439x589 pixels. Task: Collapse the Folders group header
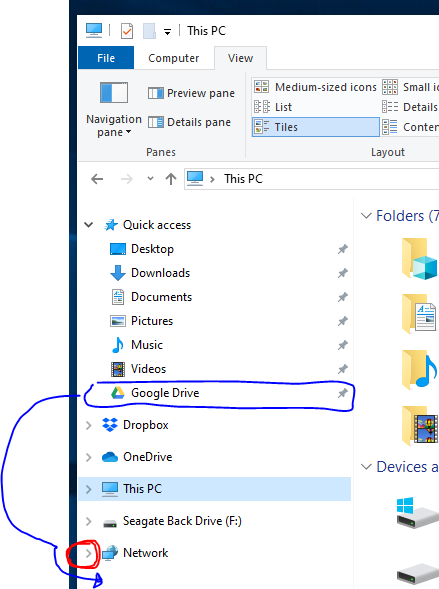click(x=366, y=216)
